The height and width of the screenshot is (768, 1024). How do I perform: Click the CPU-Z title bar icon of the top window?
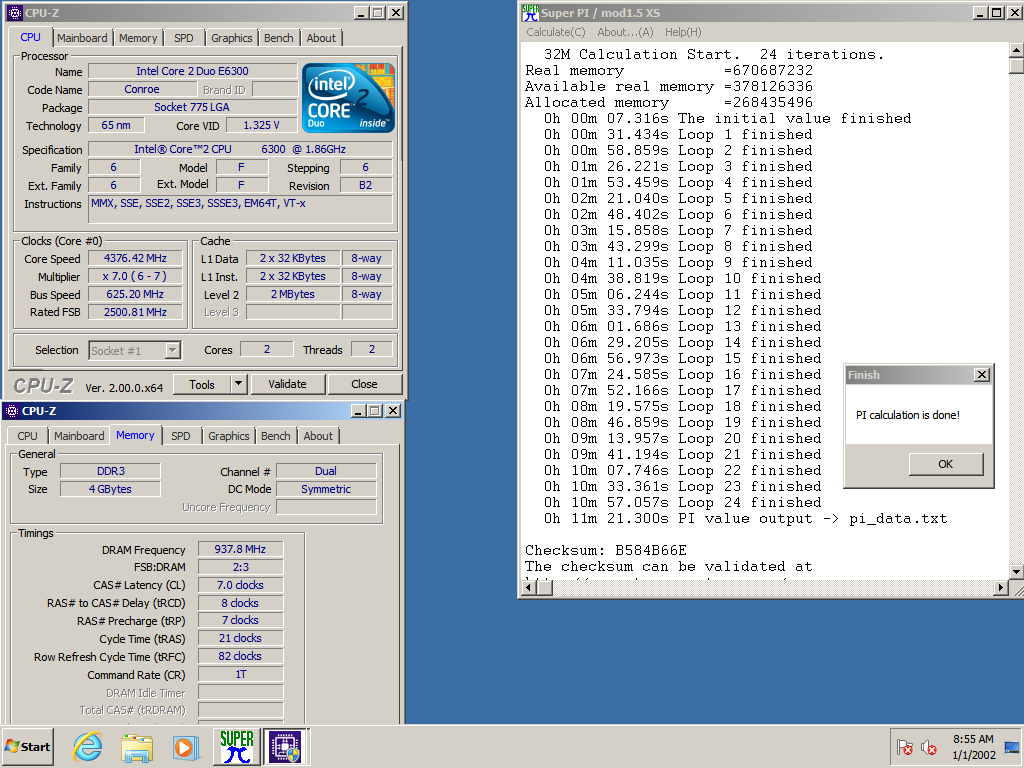coord(14,13)
